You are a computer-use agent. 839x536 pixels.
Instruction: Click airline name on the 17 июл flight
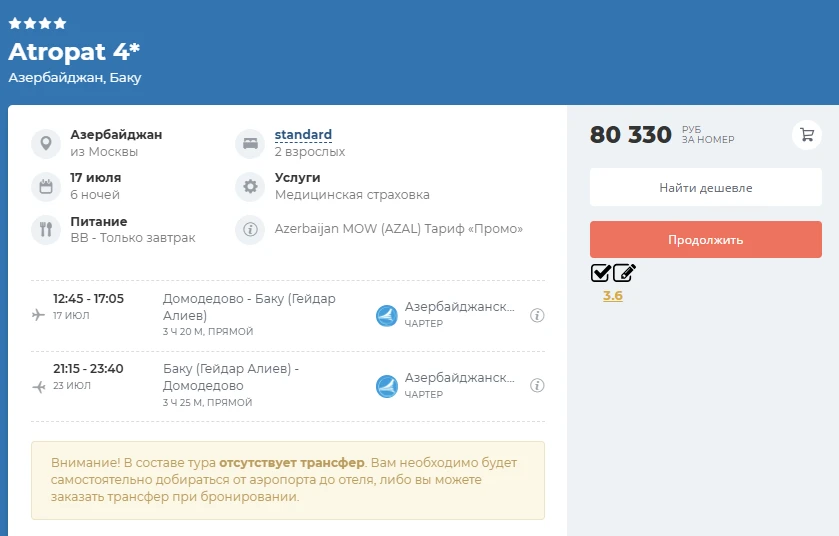[460, 307]
